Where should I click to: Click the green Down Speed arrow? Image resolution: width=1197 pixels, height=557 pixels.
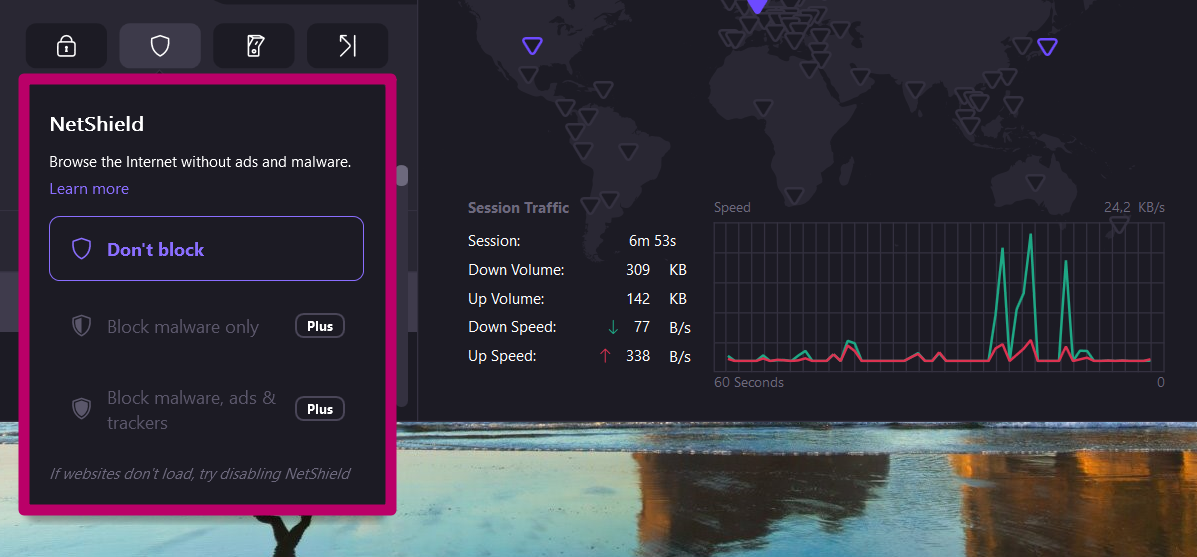(613, 327)
